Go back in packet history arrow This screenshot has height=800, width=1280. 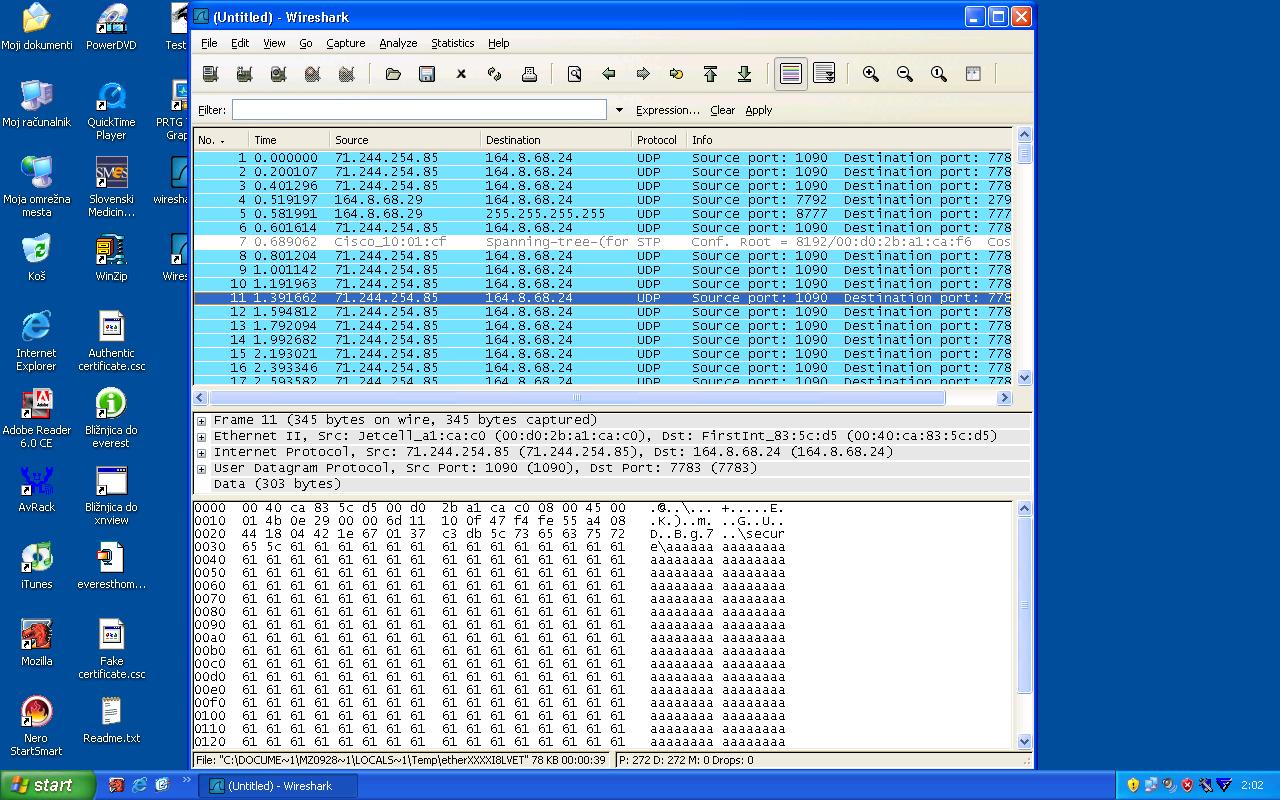(608, 74)
